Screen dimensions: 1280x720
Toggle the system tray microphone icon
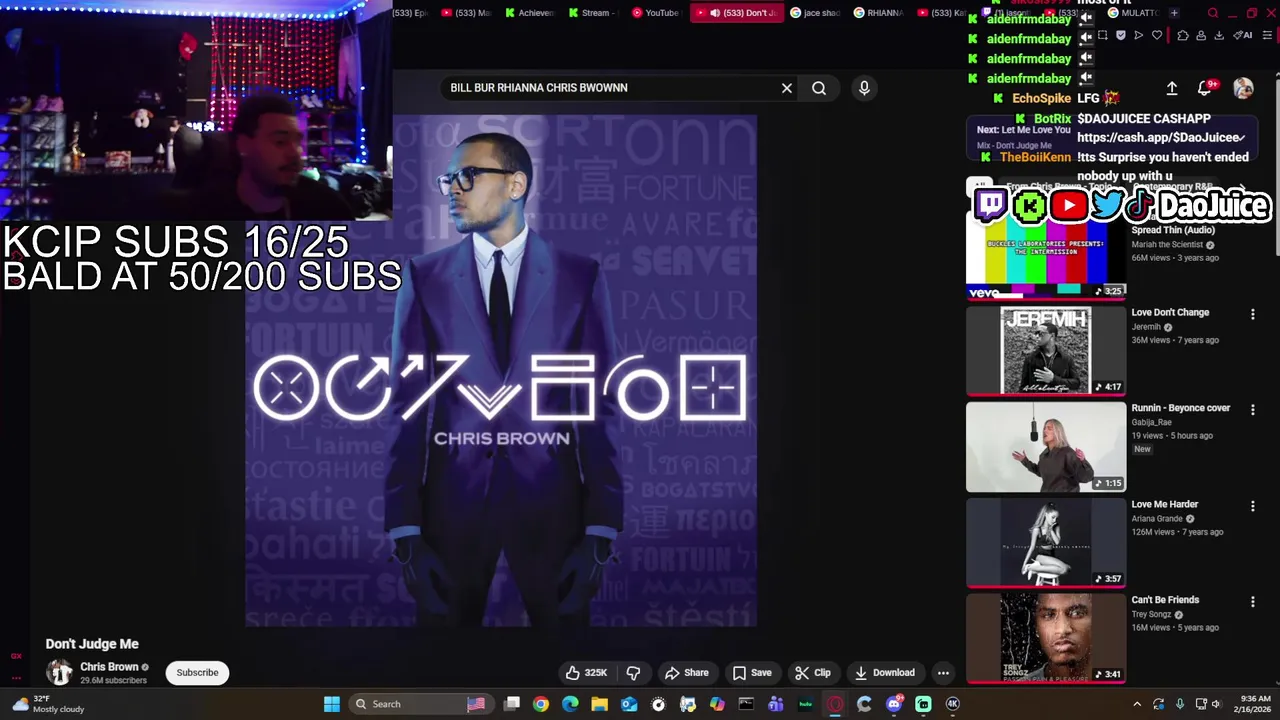(x=1180, y=704)
